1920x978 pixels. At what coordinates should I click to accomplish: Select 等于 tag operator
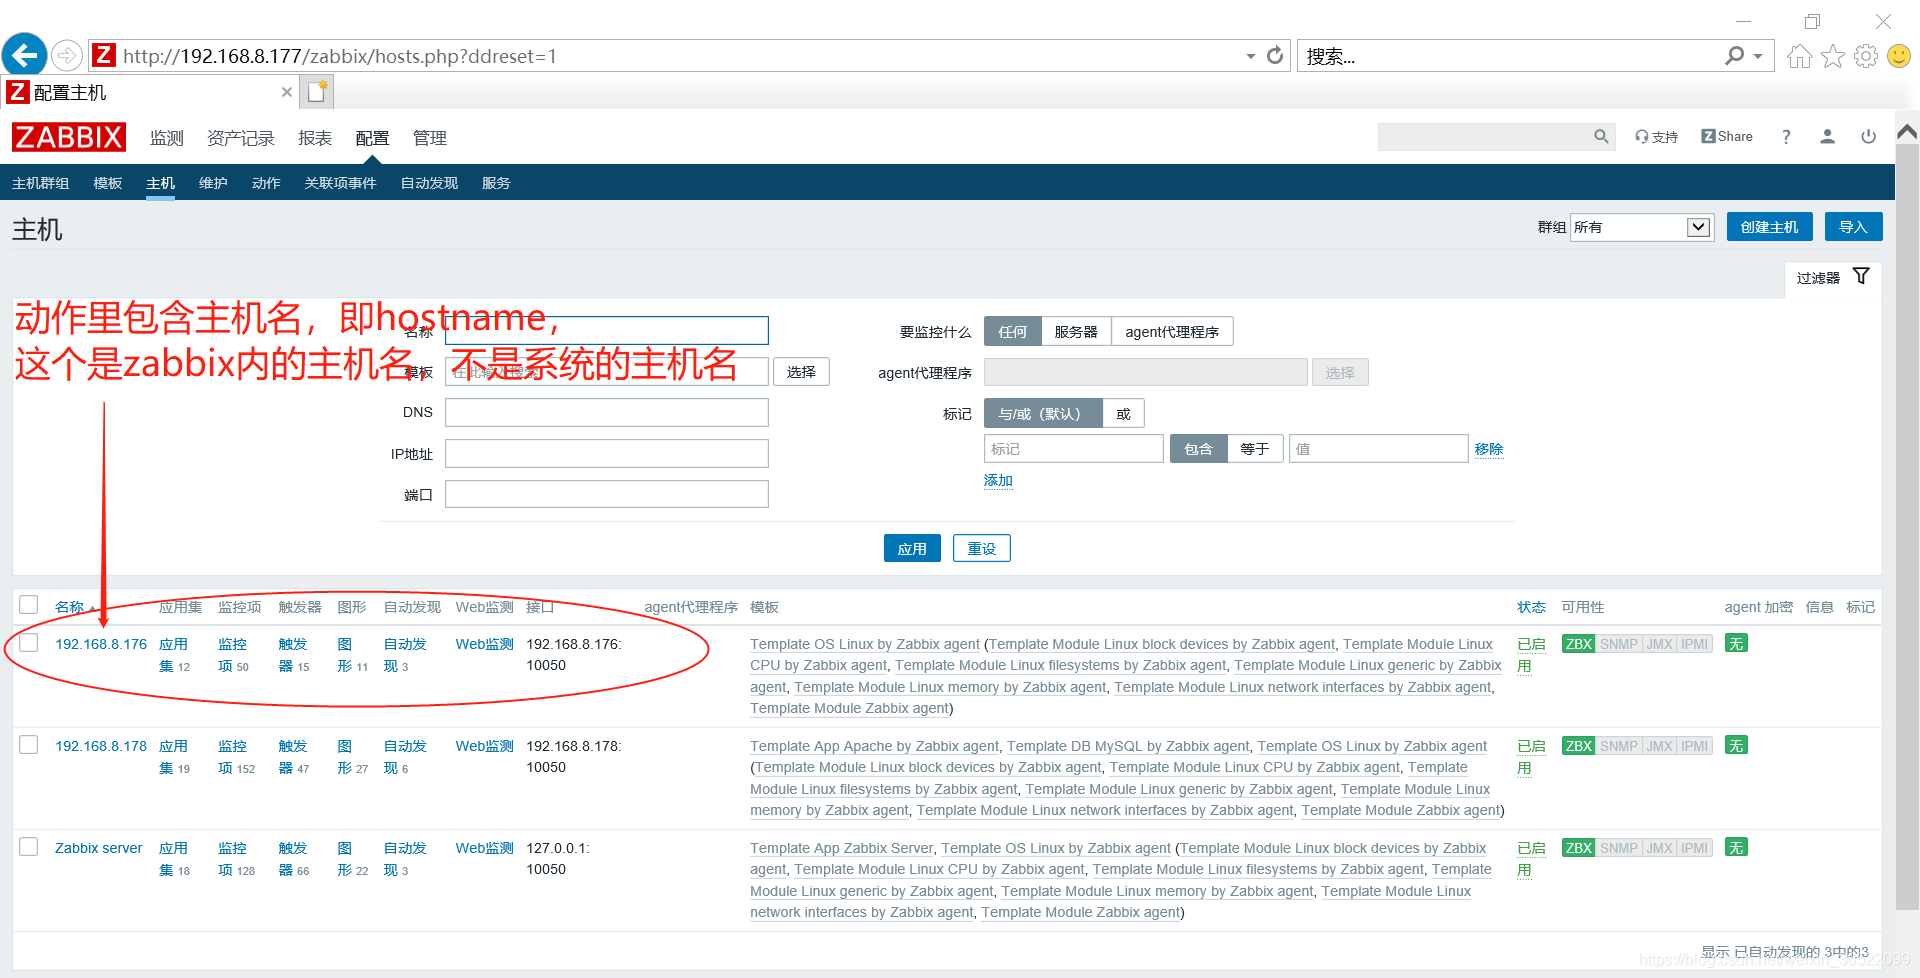coord(1254,449)
